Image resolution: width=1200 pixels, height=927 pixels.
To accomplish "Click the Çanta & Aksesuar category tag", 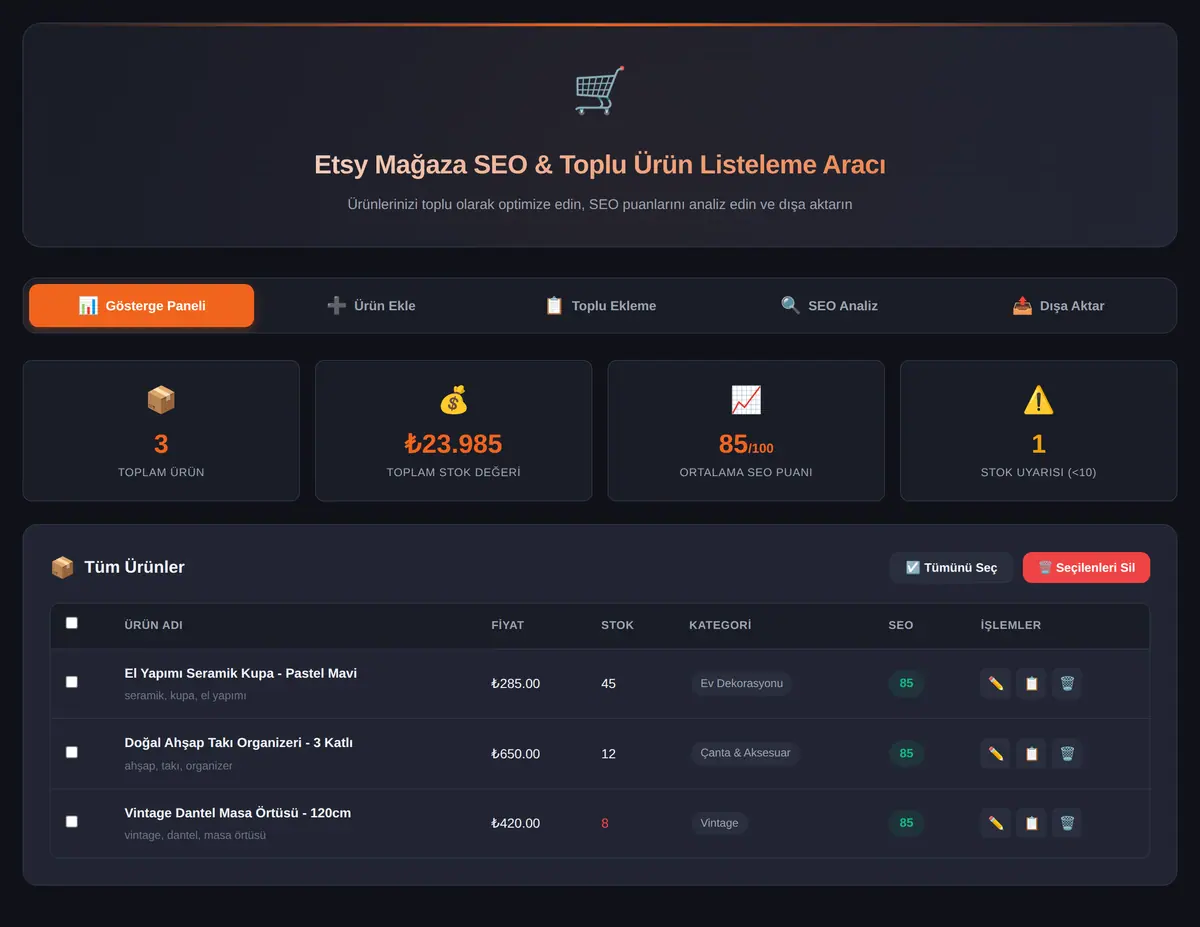I will (x=745, y=753).
